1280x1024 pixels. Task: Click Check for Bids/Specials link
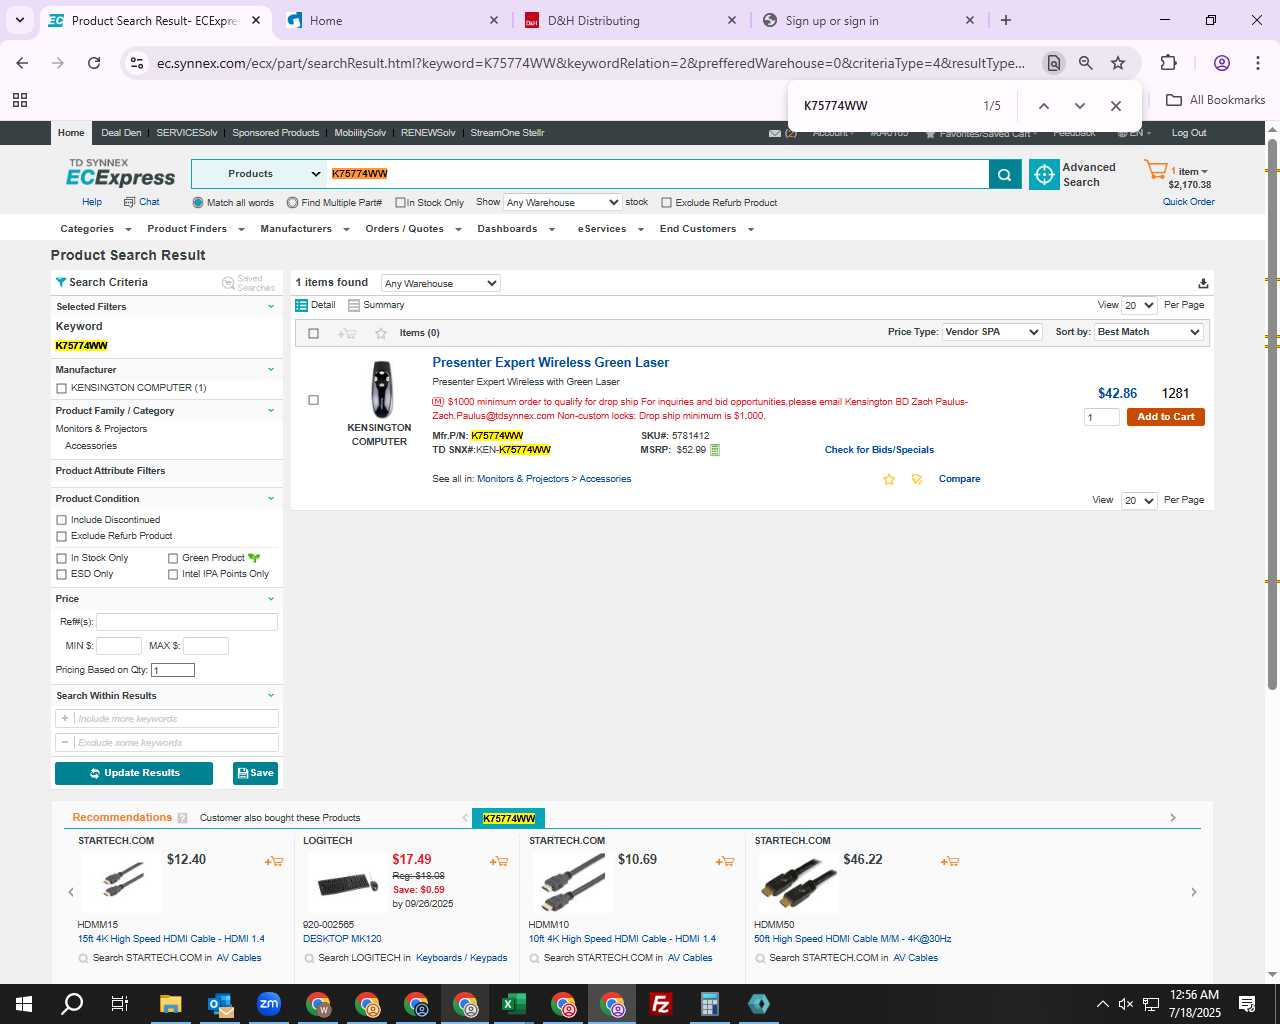[x=879, y=450]
